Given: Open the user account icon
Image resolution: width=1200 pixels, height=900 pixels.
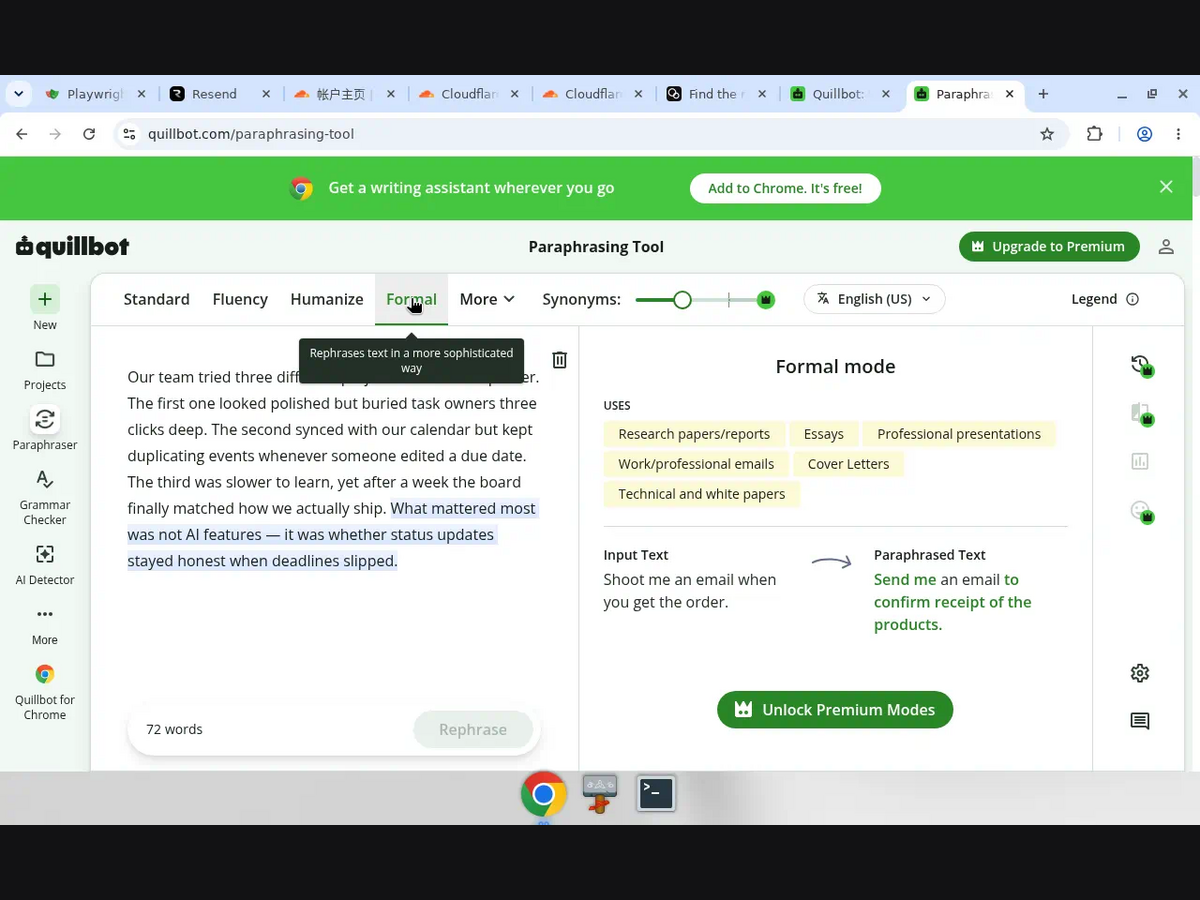Looking at the screenshot, I should [1166, 246].
